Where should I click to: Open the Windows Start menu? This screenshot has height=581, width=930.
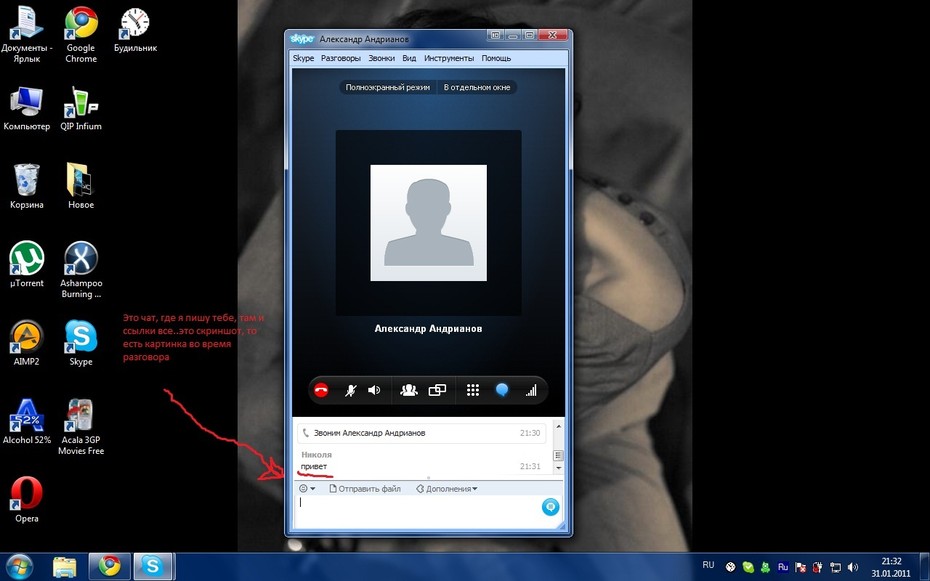click(19, 567)
